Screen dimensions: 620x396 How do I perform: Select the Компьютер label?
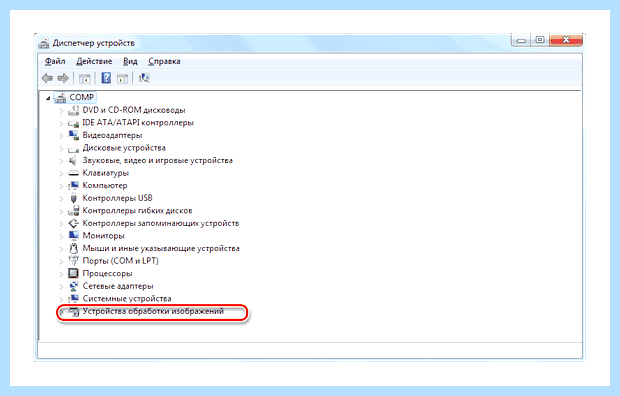105,185
